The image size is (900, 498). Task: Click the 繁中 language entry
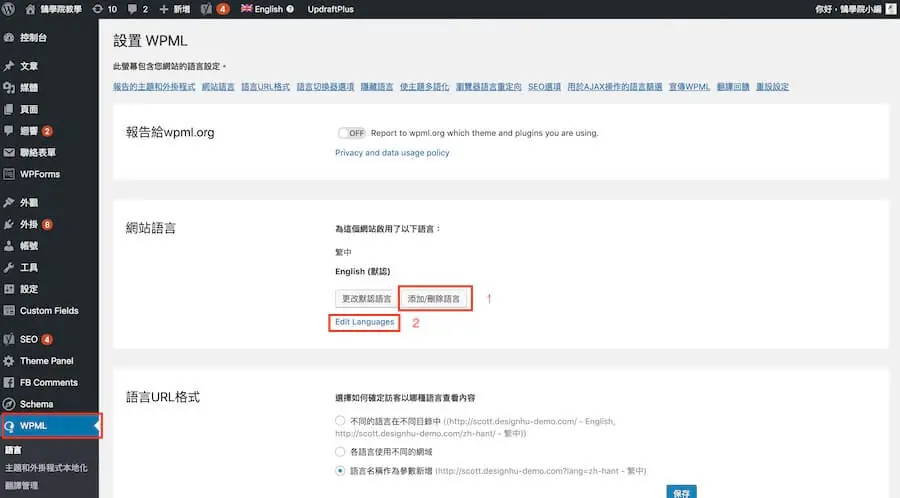pos(343,252)
